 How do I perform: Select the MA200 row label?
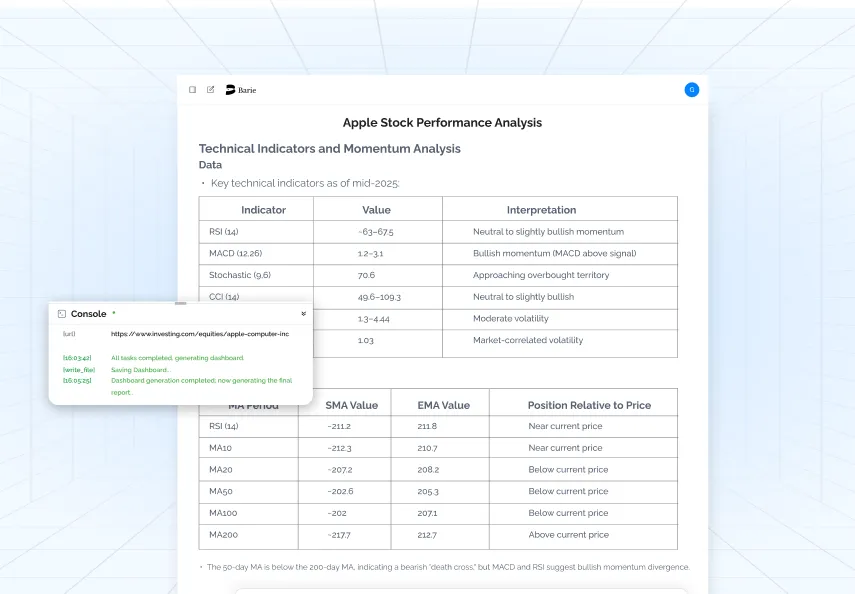click(x=224, y=535)
